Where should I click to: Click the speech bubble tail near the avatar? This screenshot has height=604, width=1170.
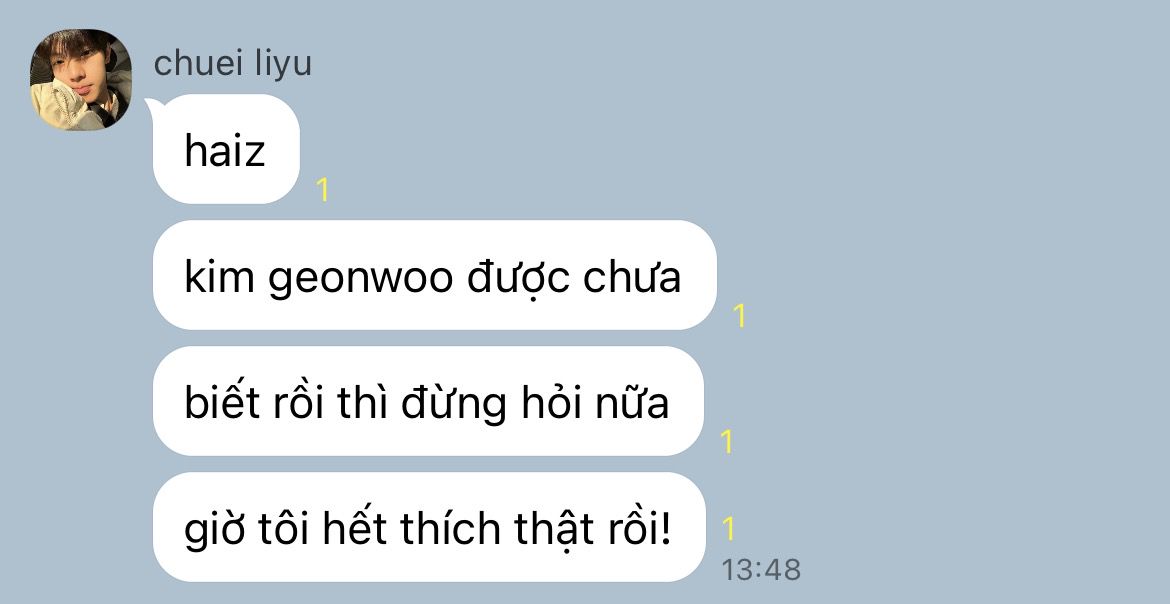click(x=153, y=107)
